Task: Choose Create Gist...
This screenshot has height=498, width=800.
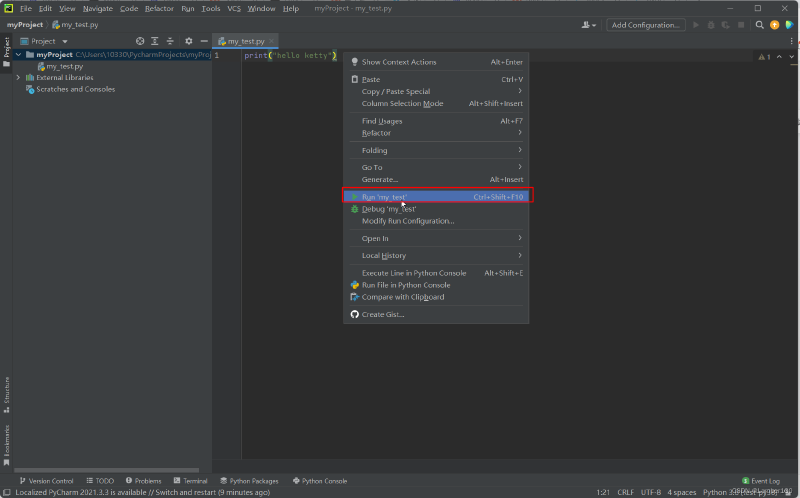Action: tap(437, 314)
